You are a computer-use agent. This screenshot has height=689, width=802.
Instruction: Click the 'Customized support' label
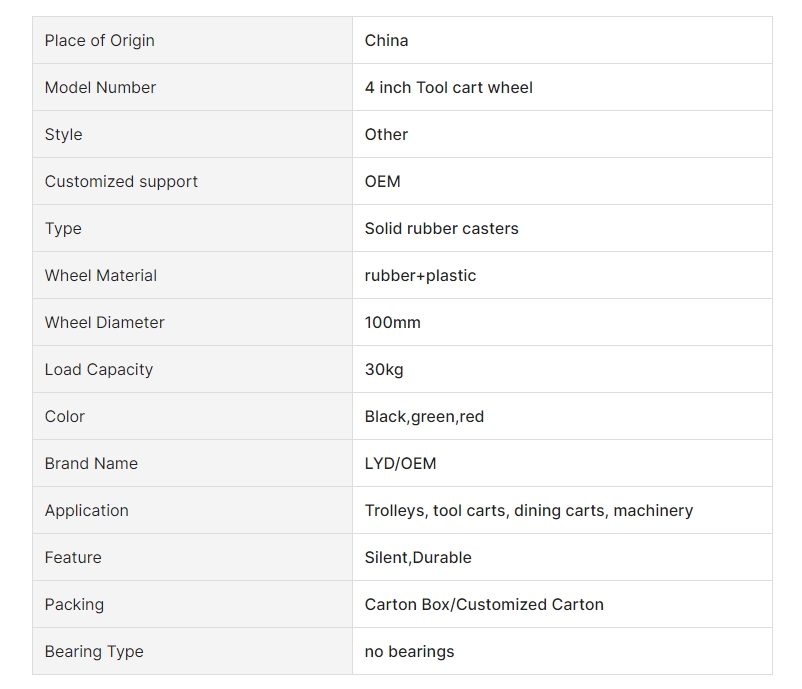pos(121,182)
